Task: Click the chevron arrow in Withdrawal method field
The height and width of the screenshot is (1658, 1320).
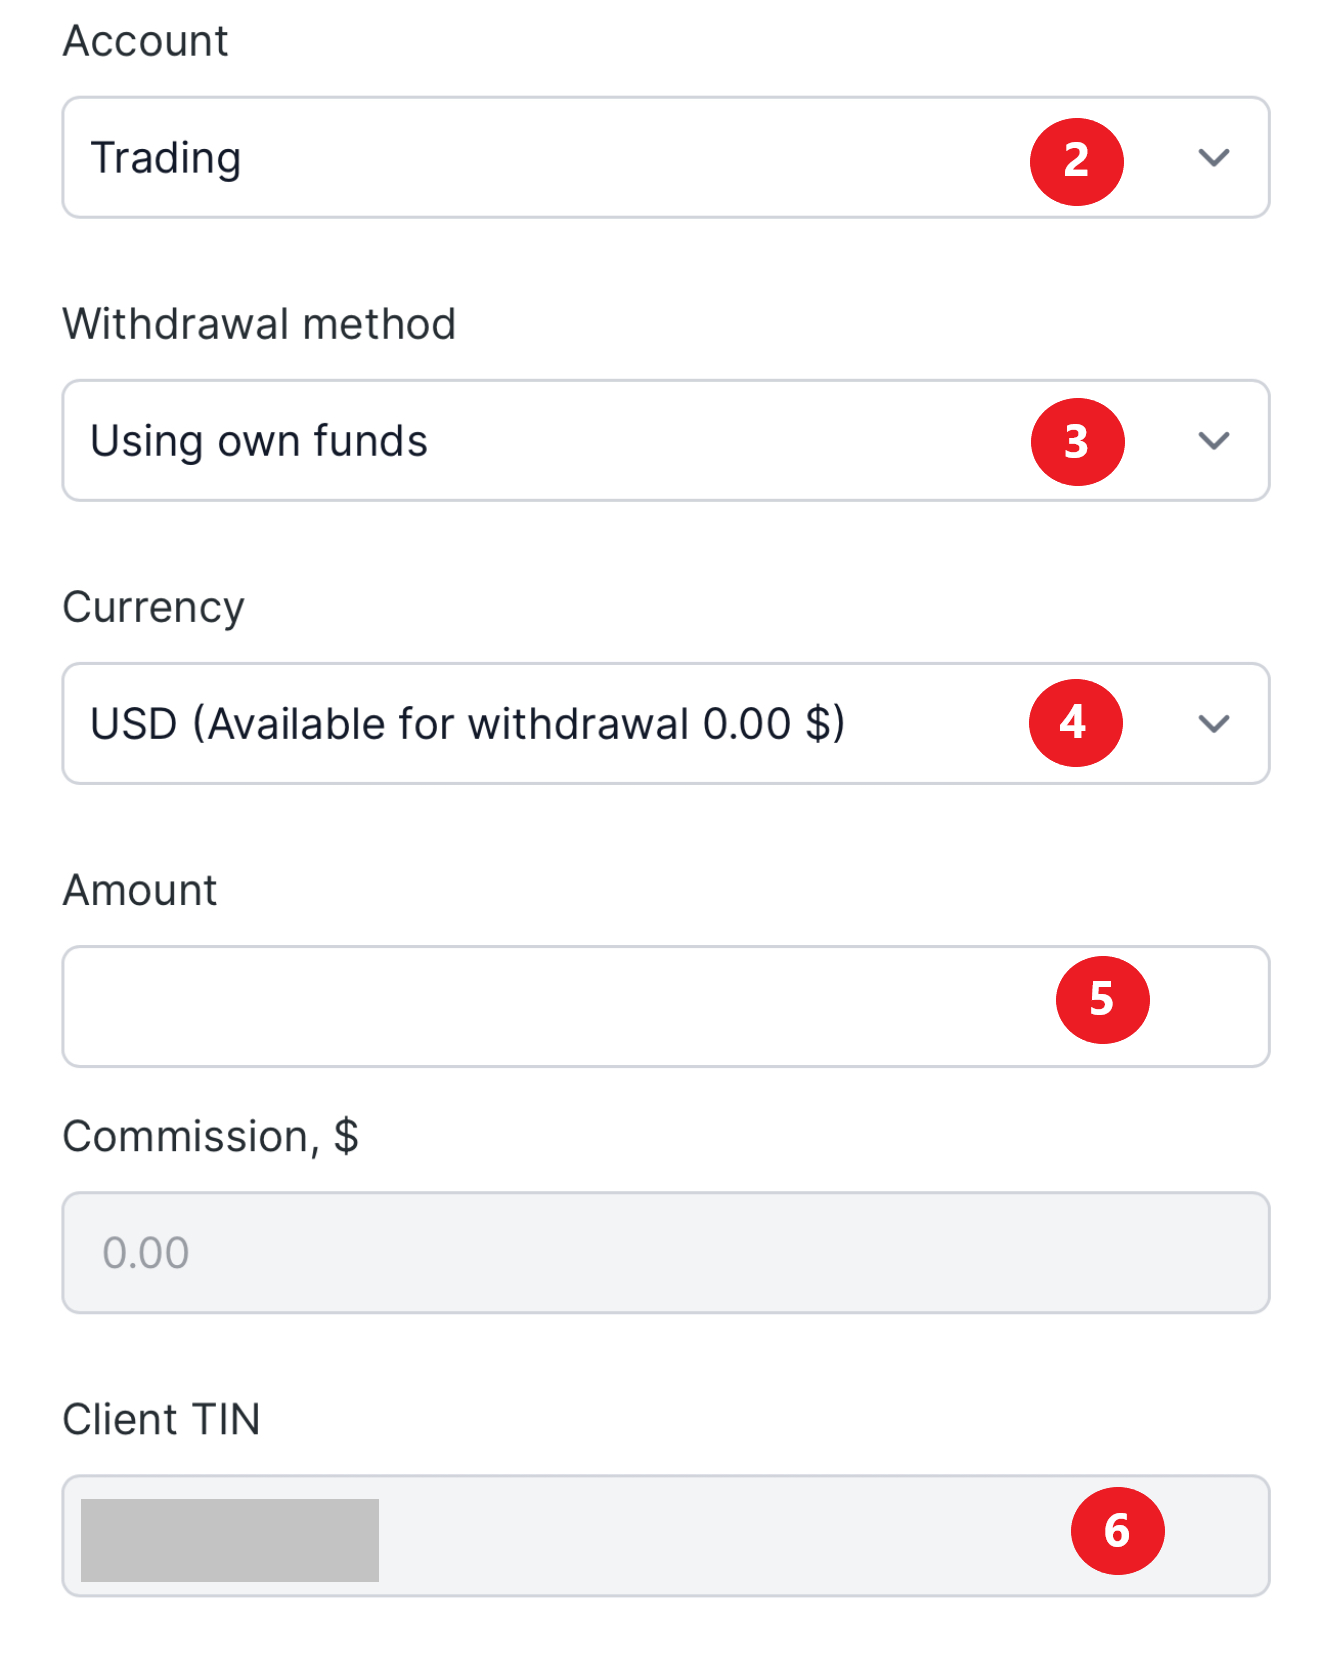Action: coord(1213,441)
